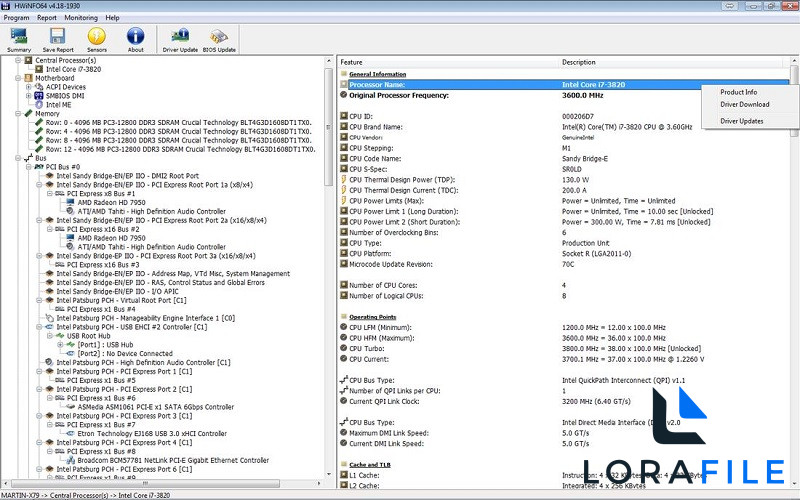Select [Port1] : USB Hub entry
The height and width of the screenshot is (500, 800).
105,344
